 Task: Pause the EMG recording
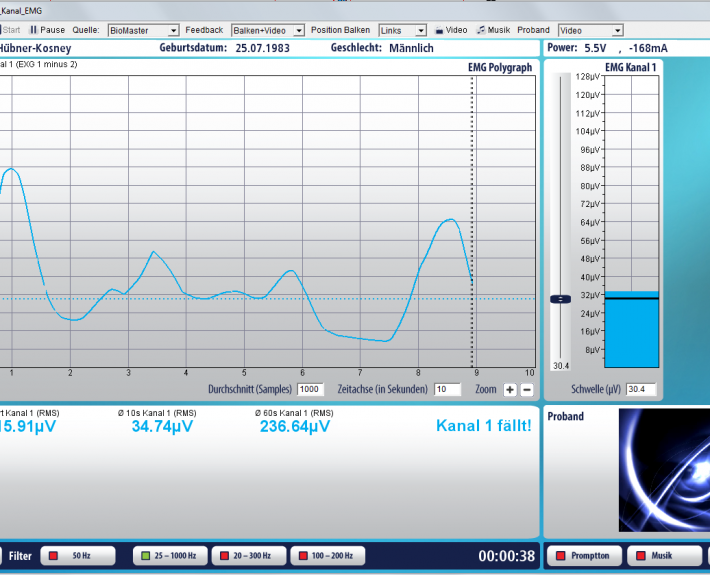[47, 30]
